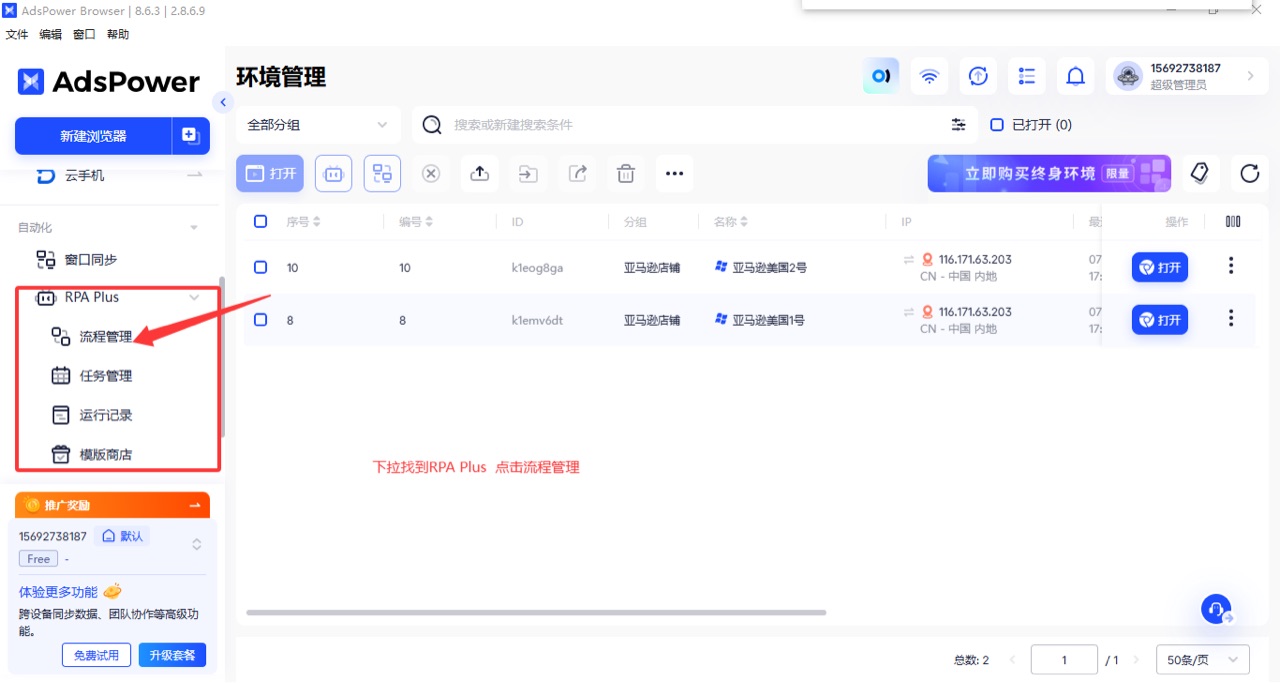This screenshot has height=683, width=1280.
Task: Open 运行记录 run records
Action: tap(106, 415)
